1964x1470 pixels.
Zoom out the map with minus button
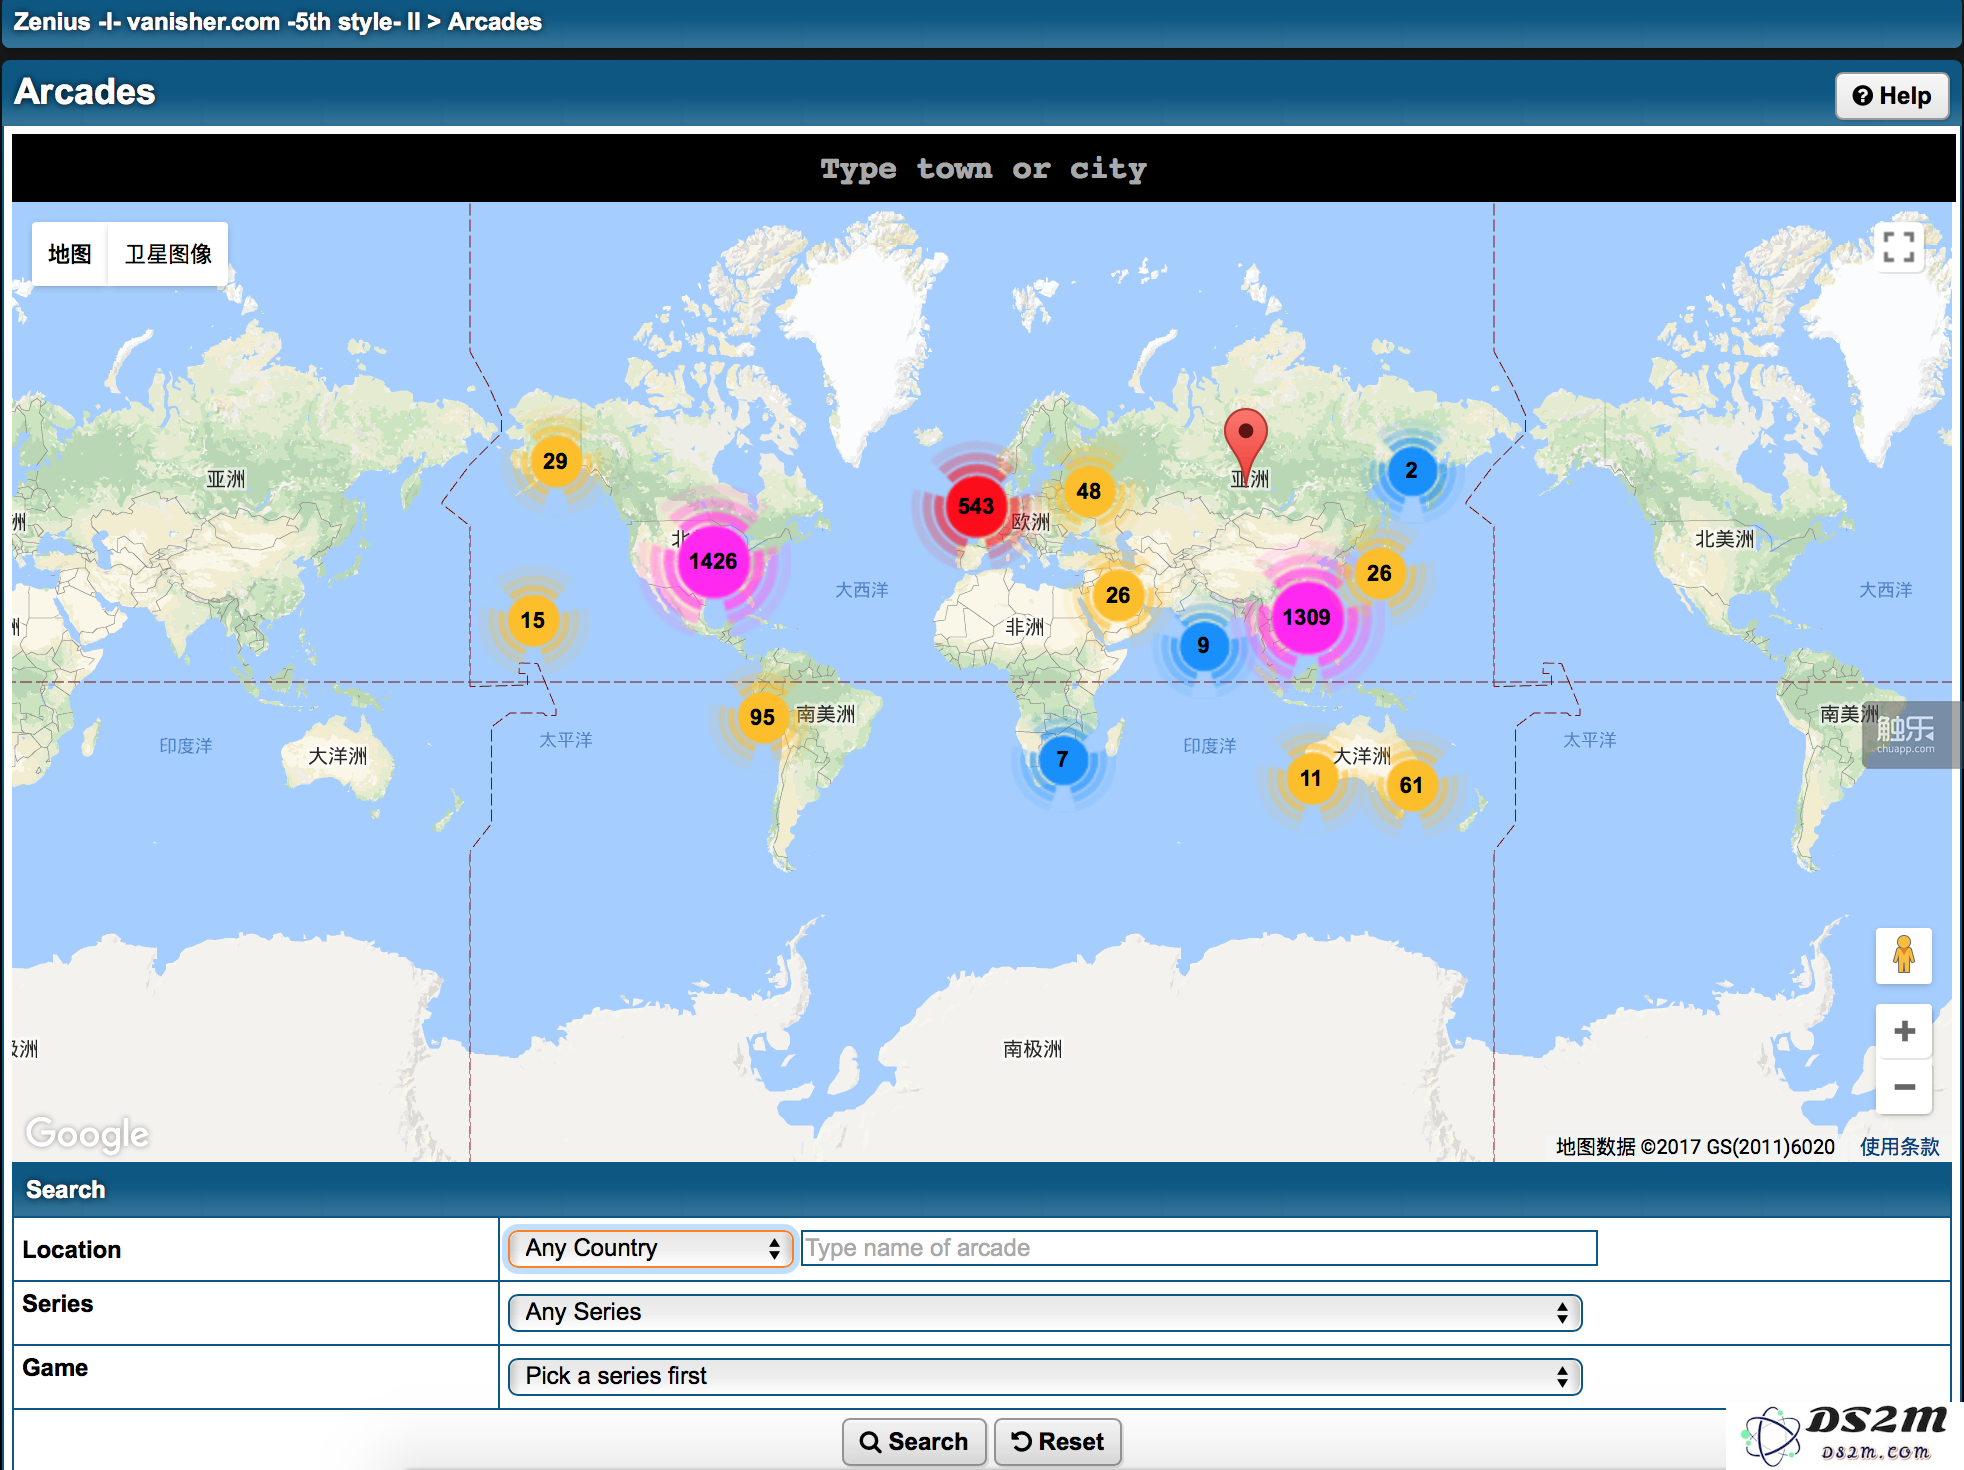[x=1904, y=1086]
